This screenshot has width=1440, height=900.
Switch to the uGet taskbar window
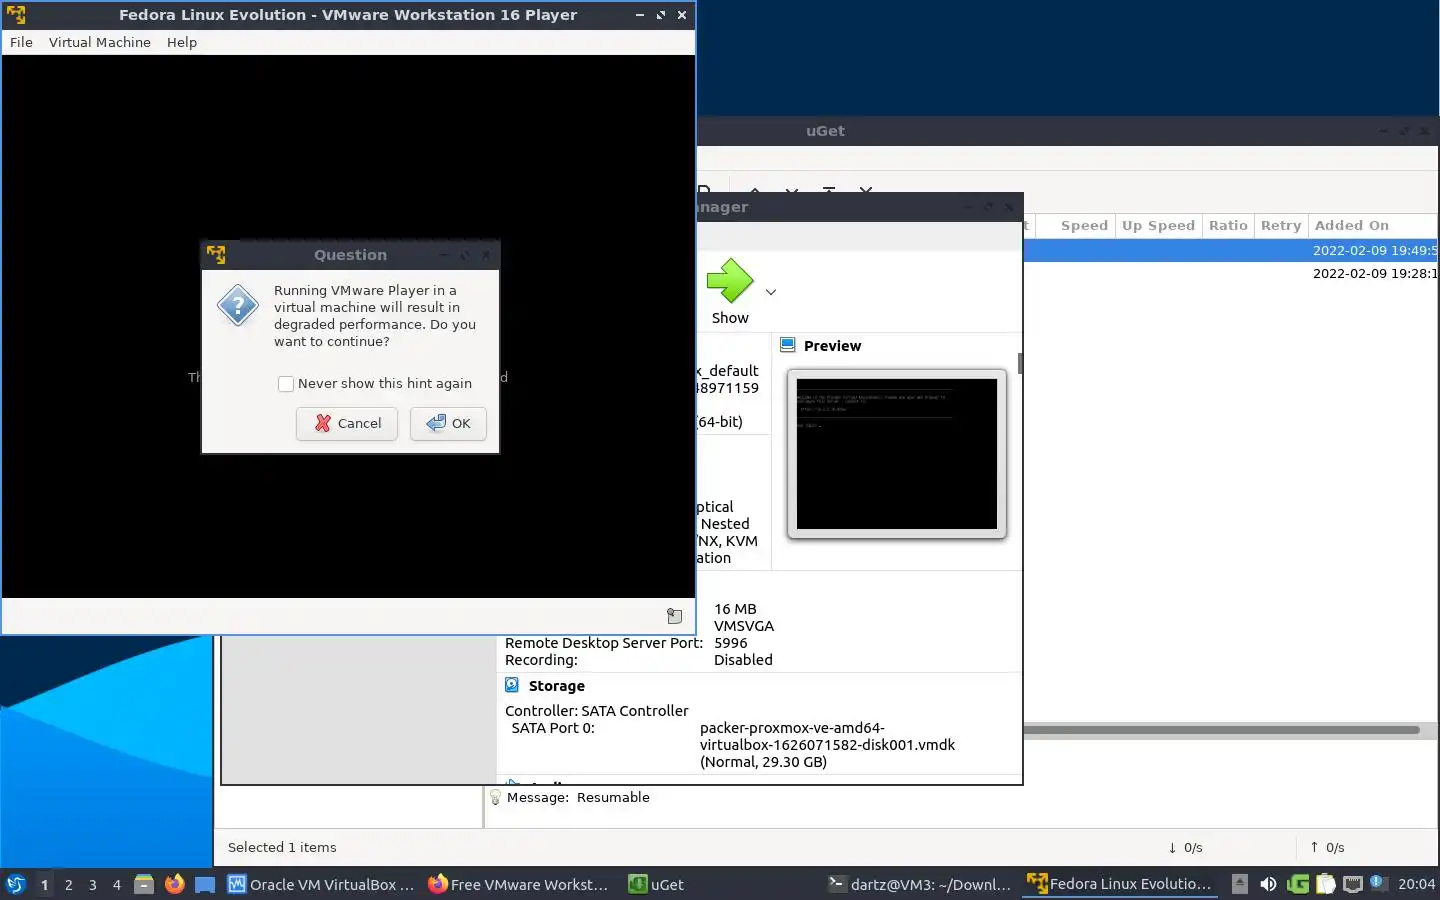pos(657,884)
